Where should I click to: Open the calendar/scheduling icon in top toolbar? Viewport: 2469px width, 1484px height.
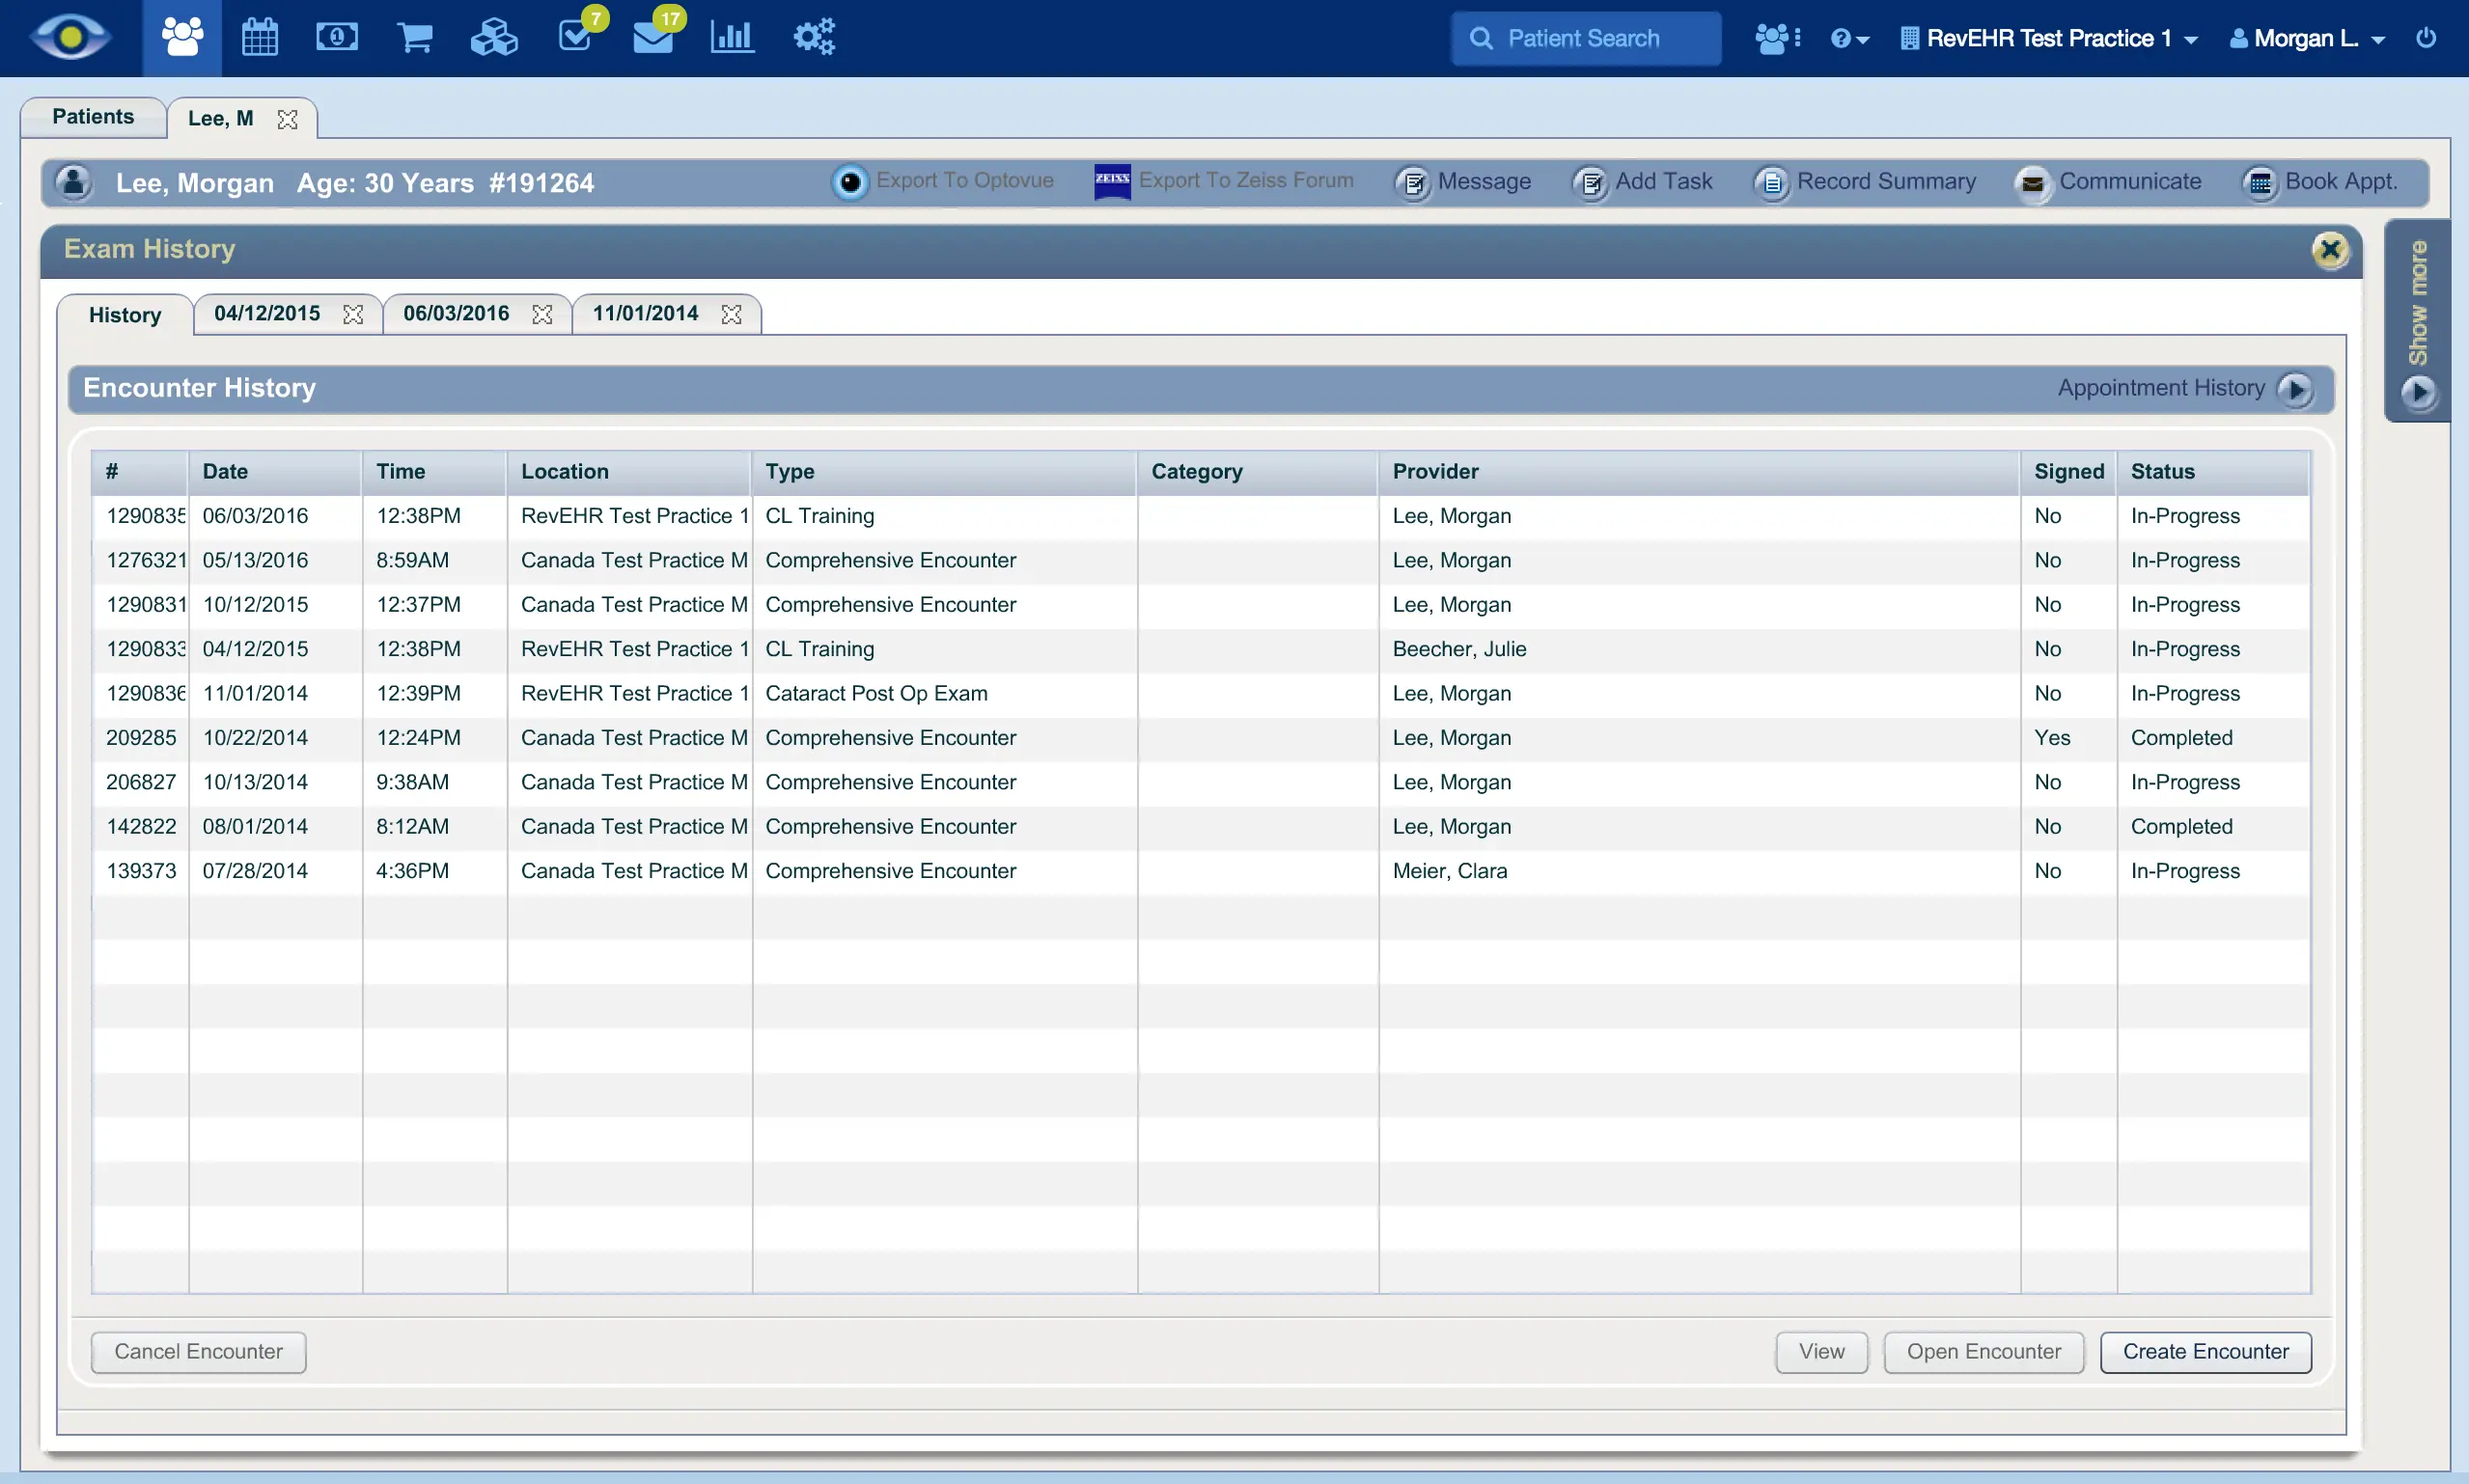click(259, 36)
